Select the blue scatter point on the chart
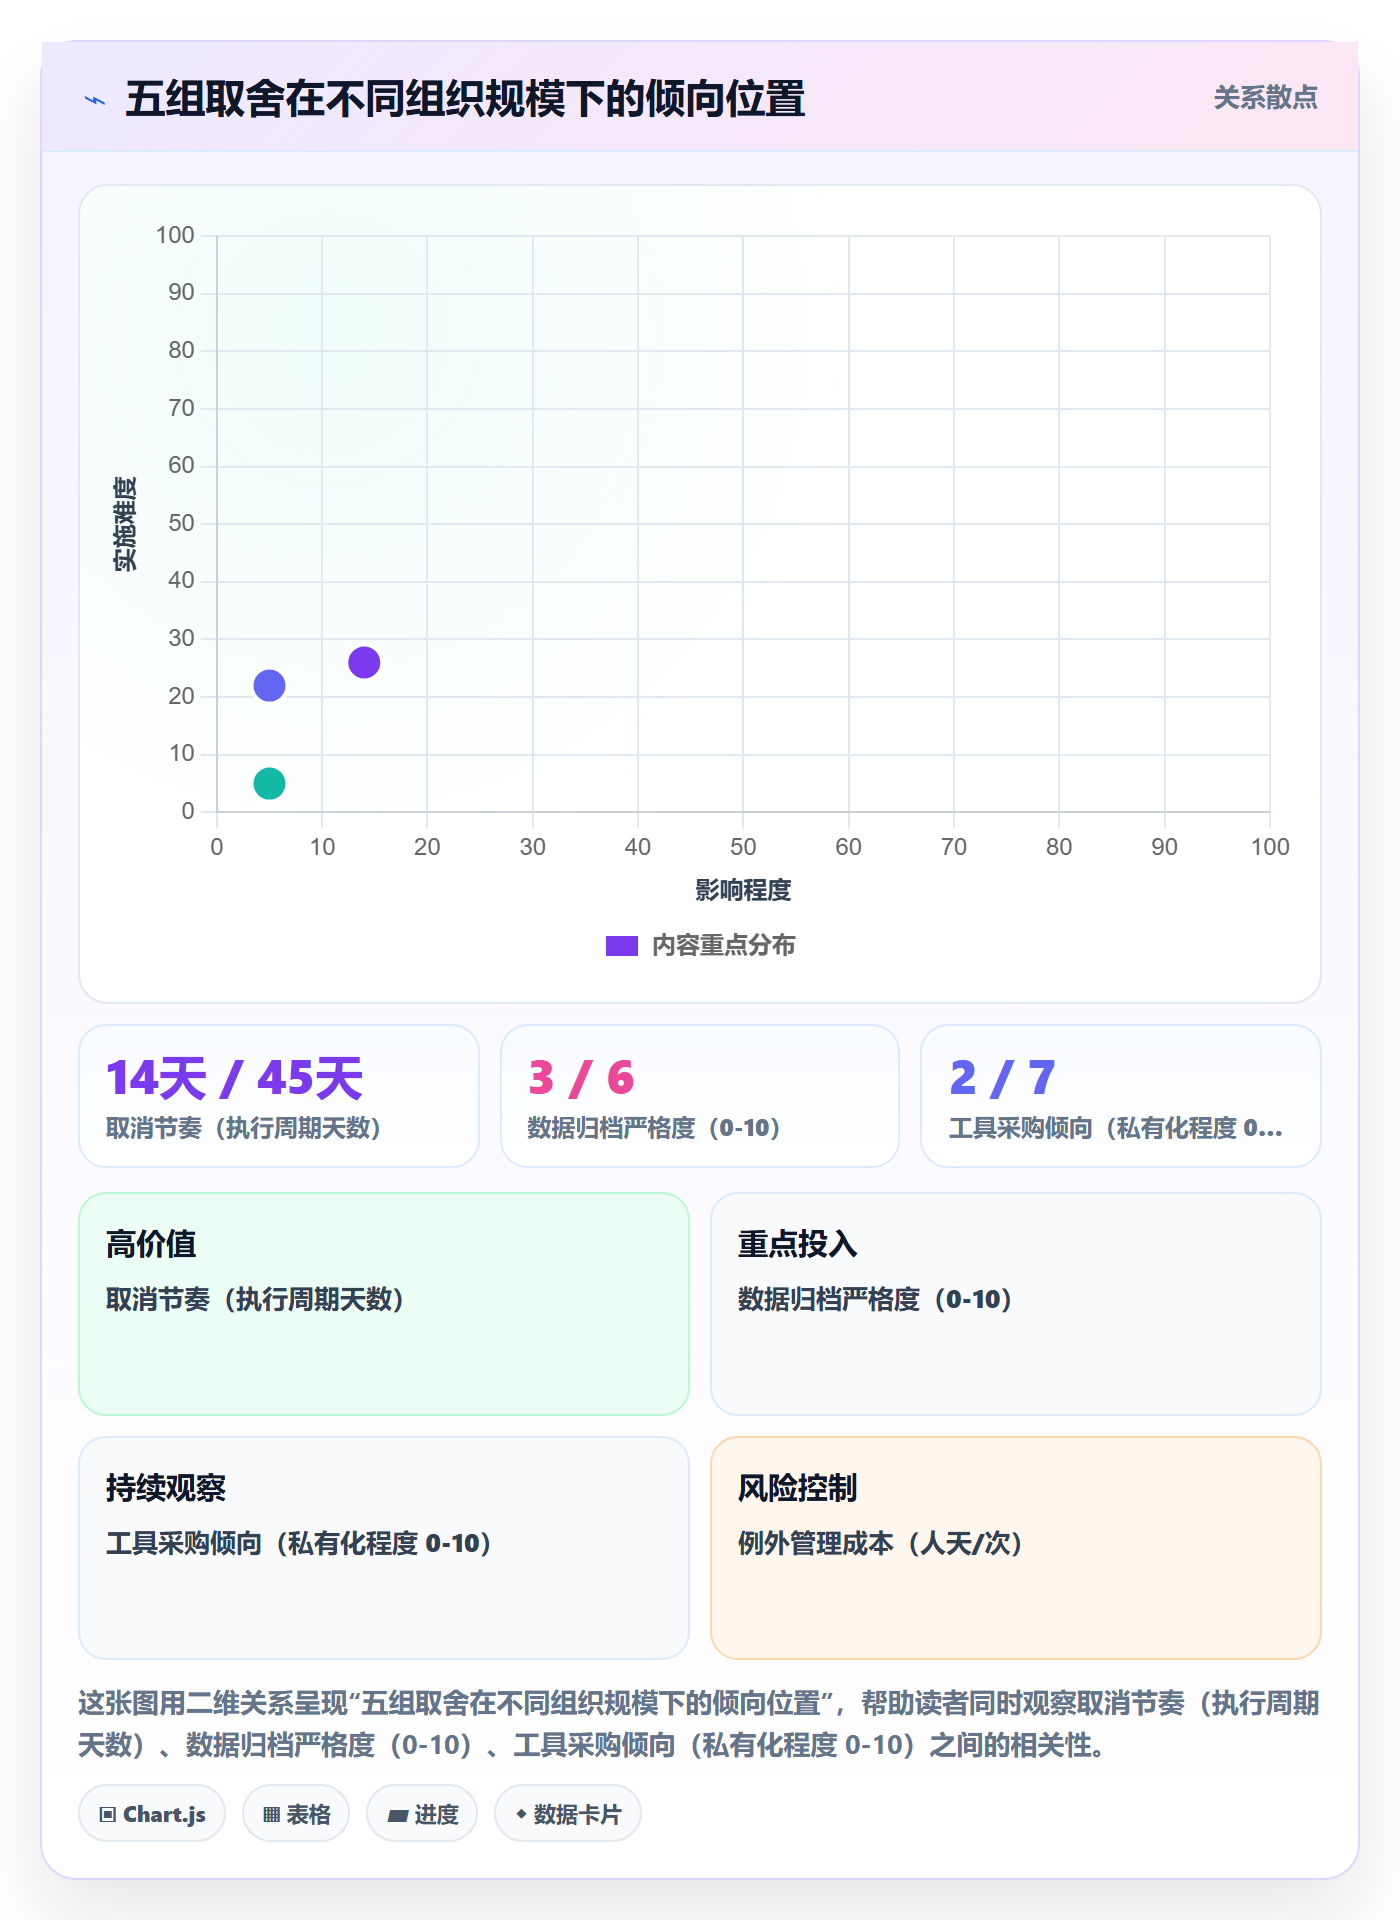Viewport: 1400px width, 1920px height. pos(269,685)
